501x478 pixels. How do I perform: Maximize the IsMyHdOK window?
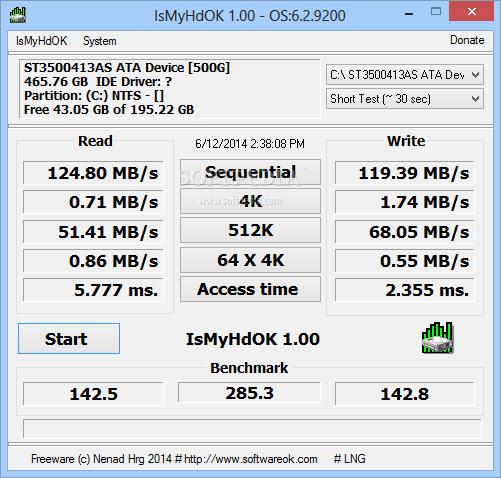click(436, 12)
